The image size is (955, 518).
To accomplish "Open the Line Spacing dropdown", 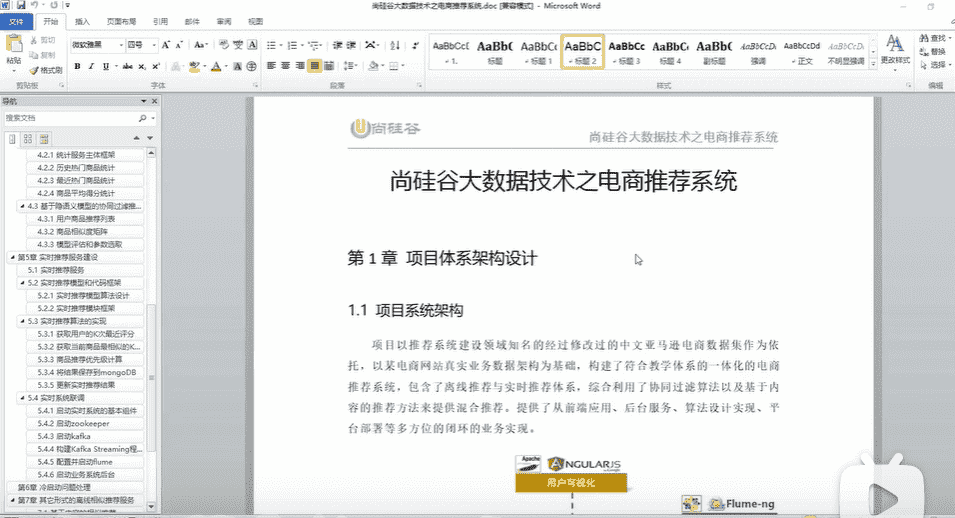I will (350, 66).
